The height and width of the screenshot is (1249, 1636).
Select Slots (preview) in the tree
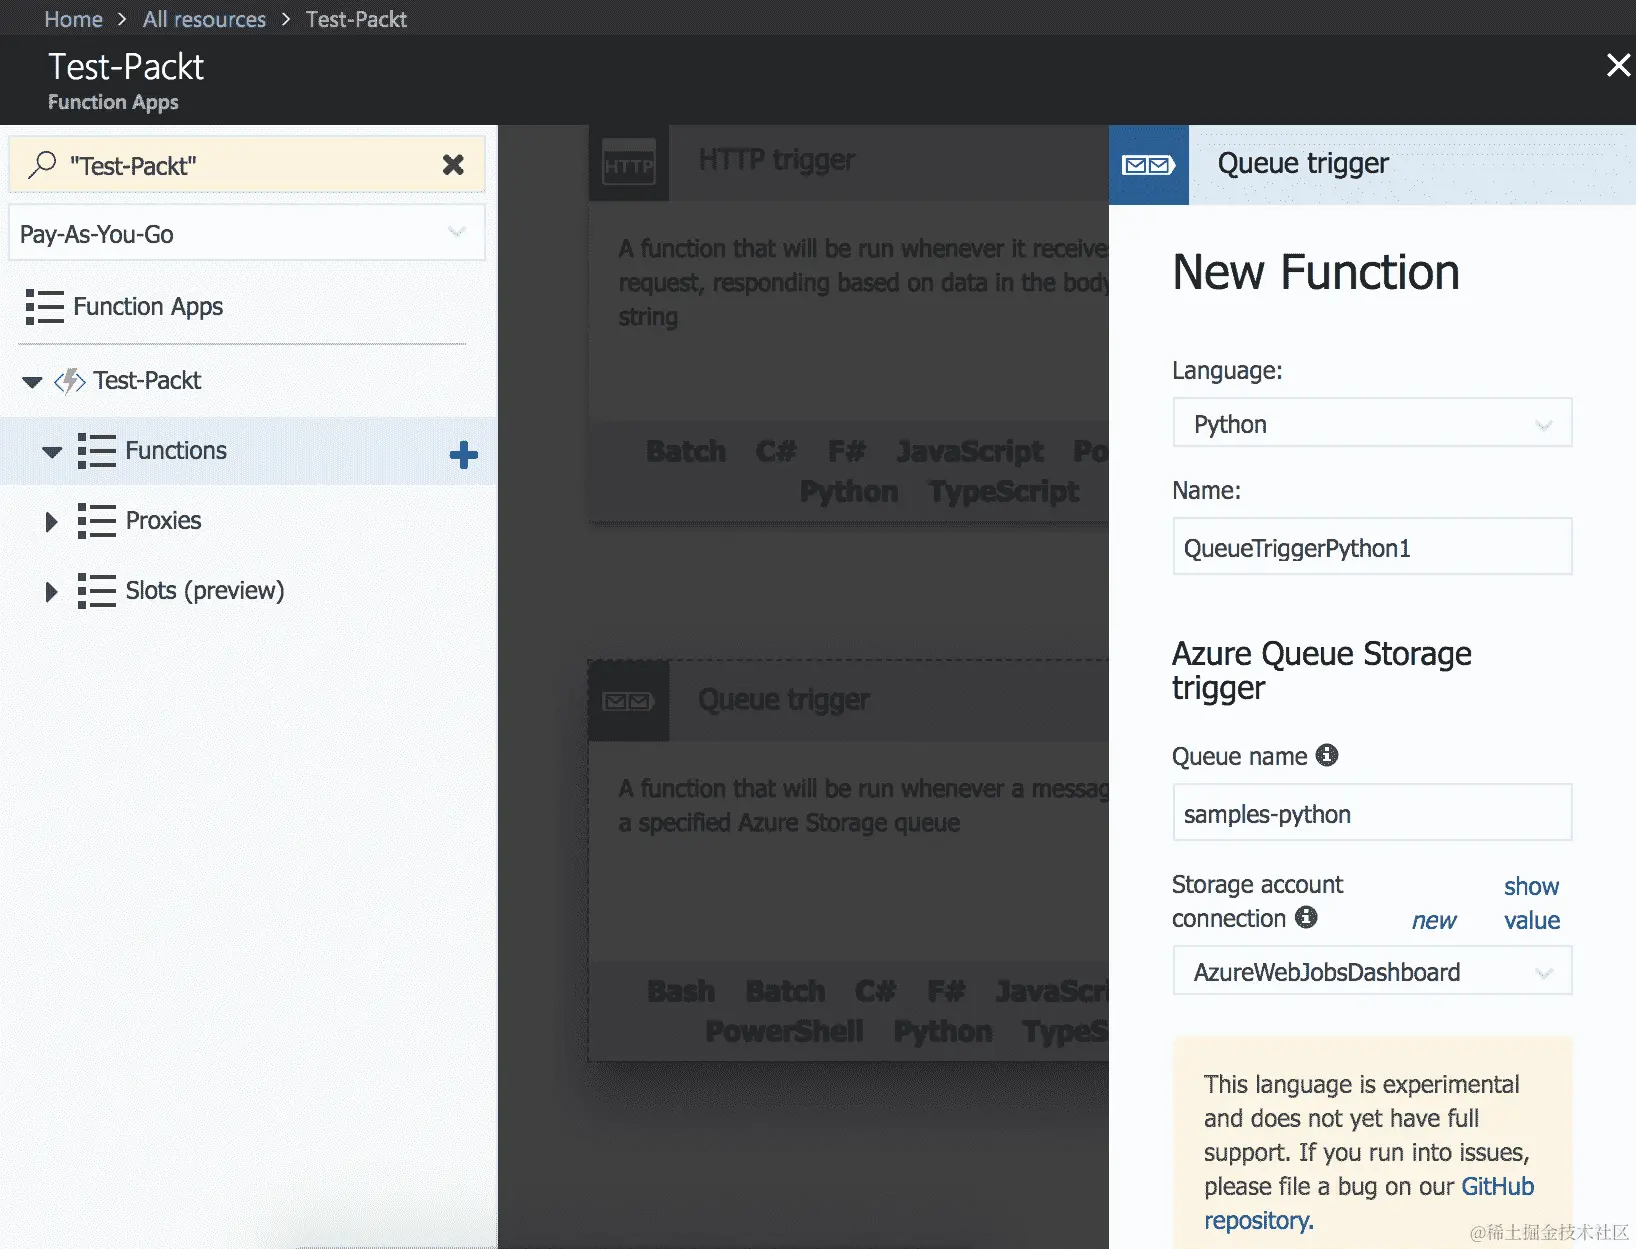click(205, 591)
